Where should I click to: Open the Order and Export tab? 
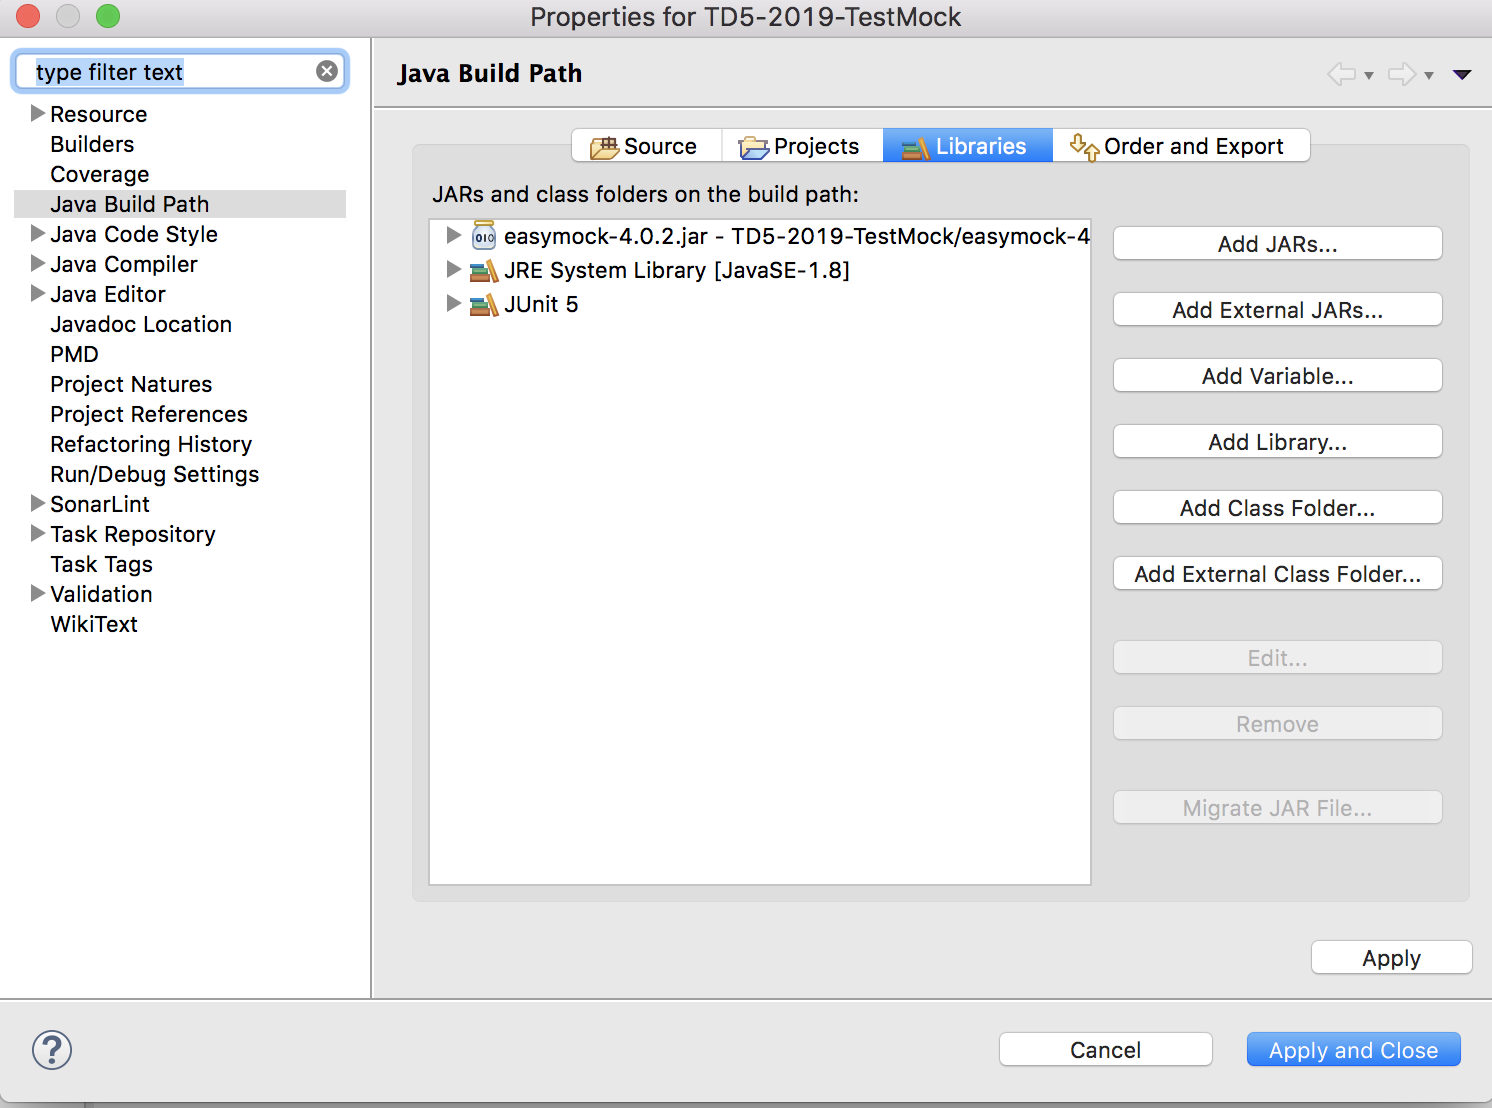(1180, 146)
